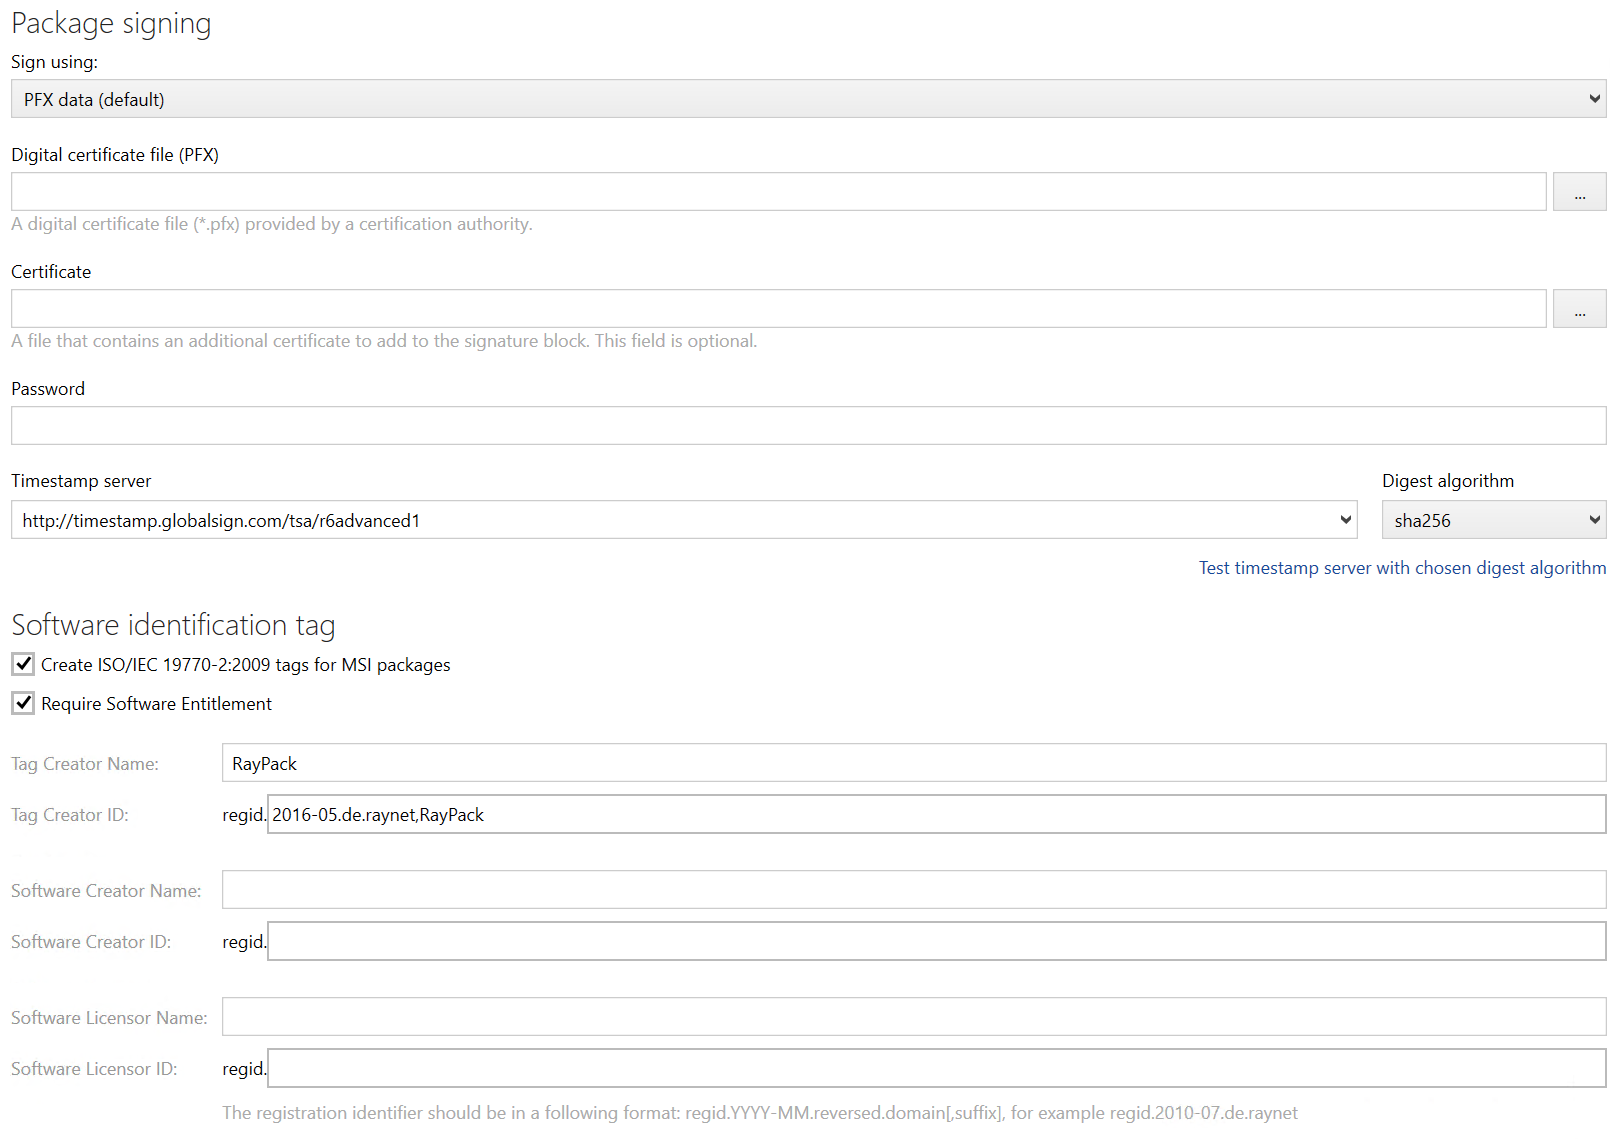
Task: Focus the Digital certificate file PFX input
Action: point(700,191)
